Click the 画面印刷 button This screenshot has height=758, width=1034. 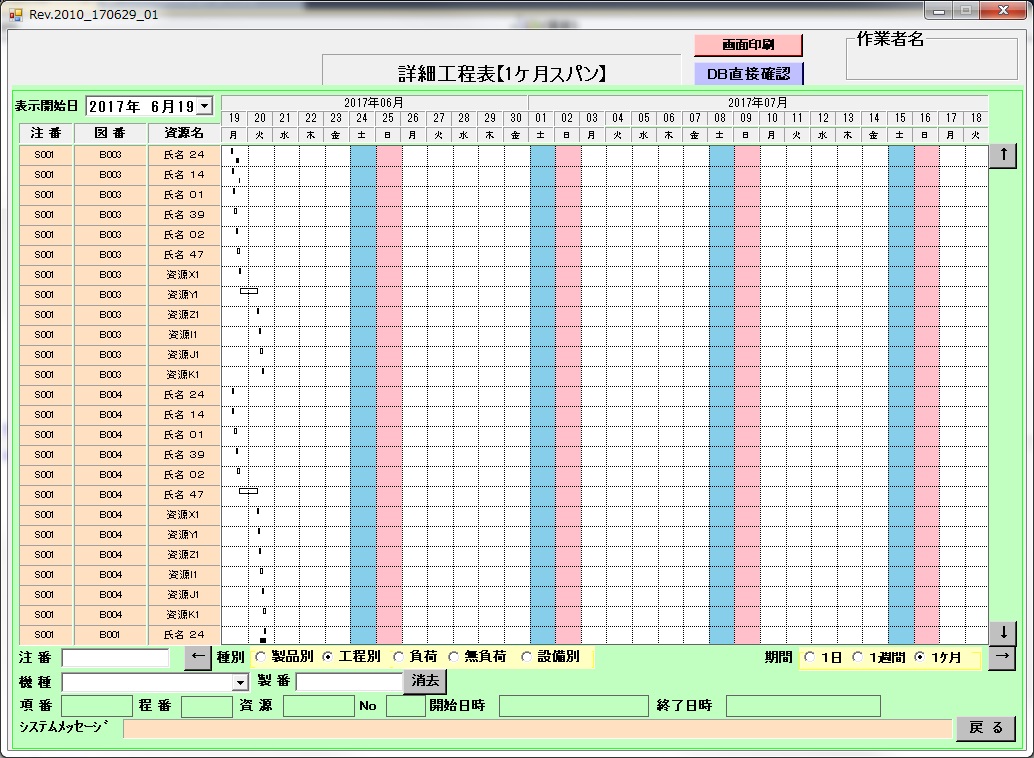click(748, 45)
